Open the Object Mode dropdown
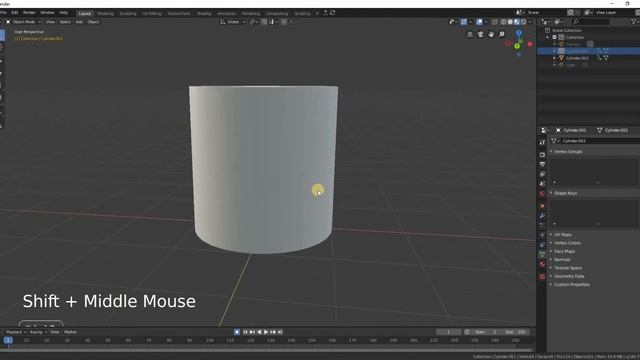The height and width of the screenshot is (360, 640). coord(24,22)
